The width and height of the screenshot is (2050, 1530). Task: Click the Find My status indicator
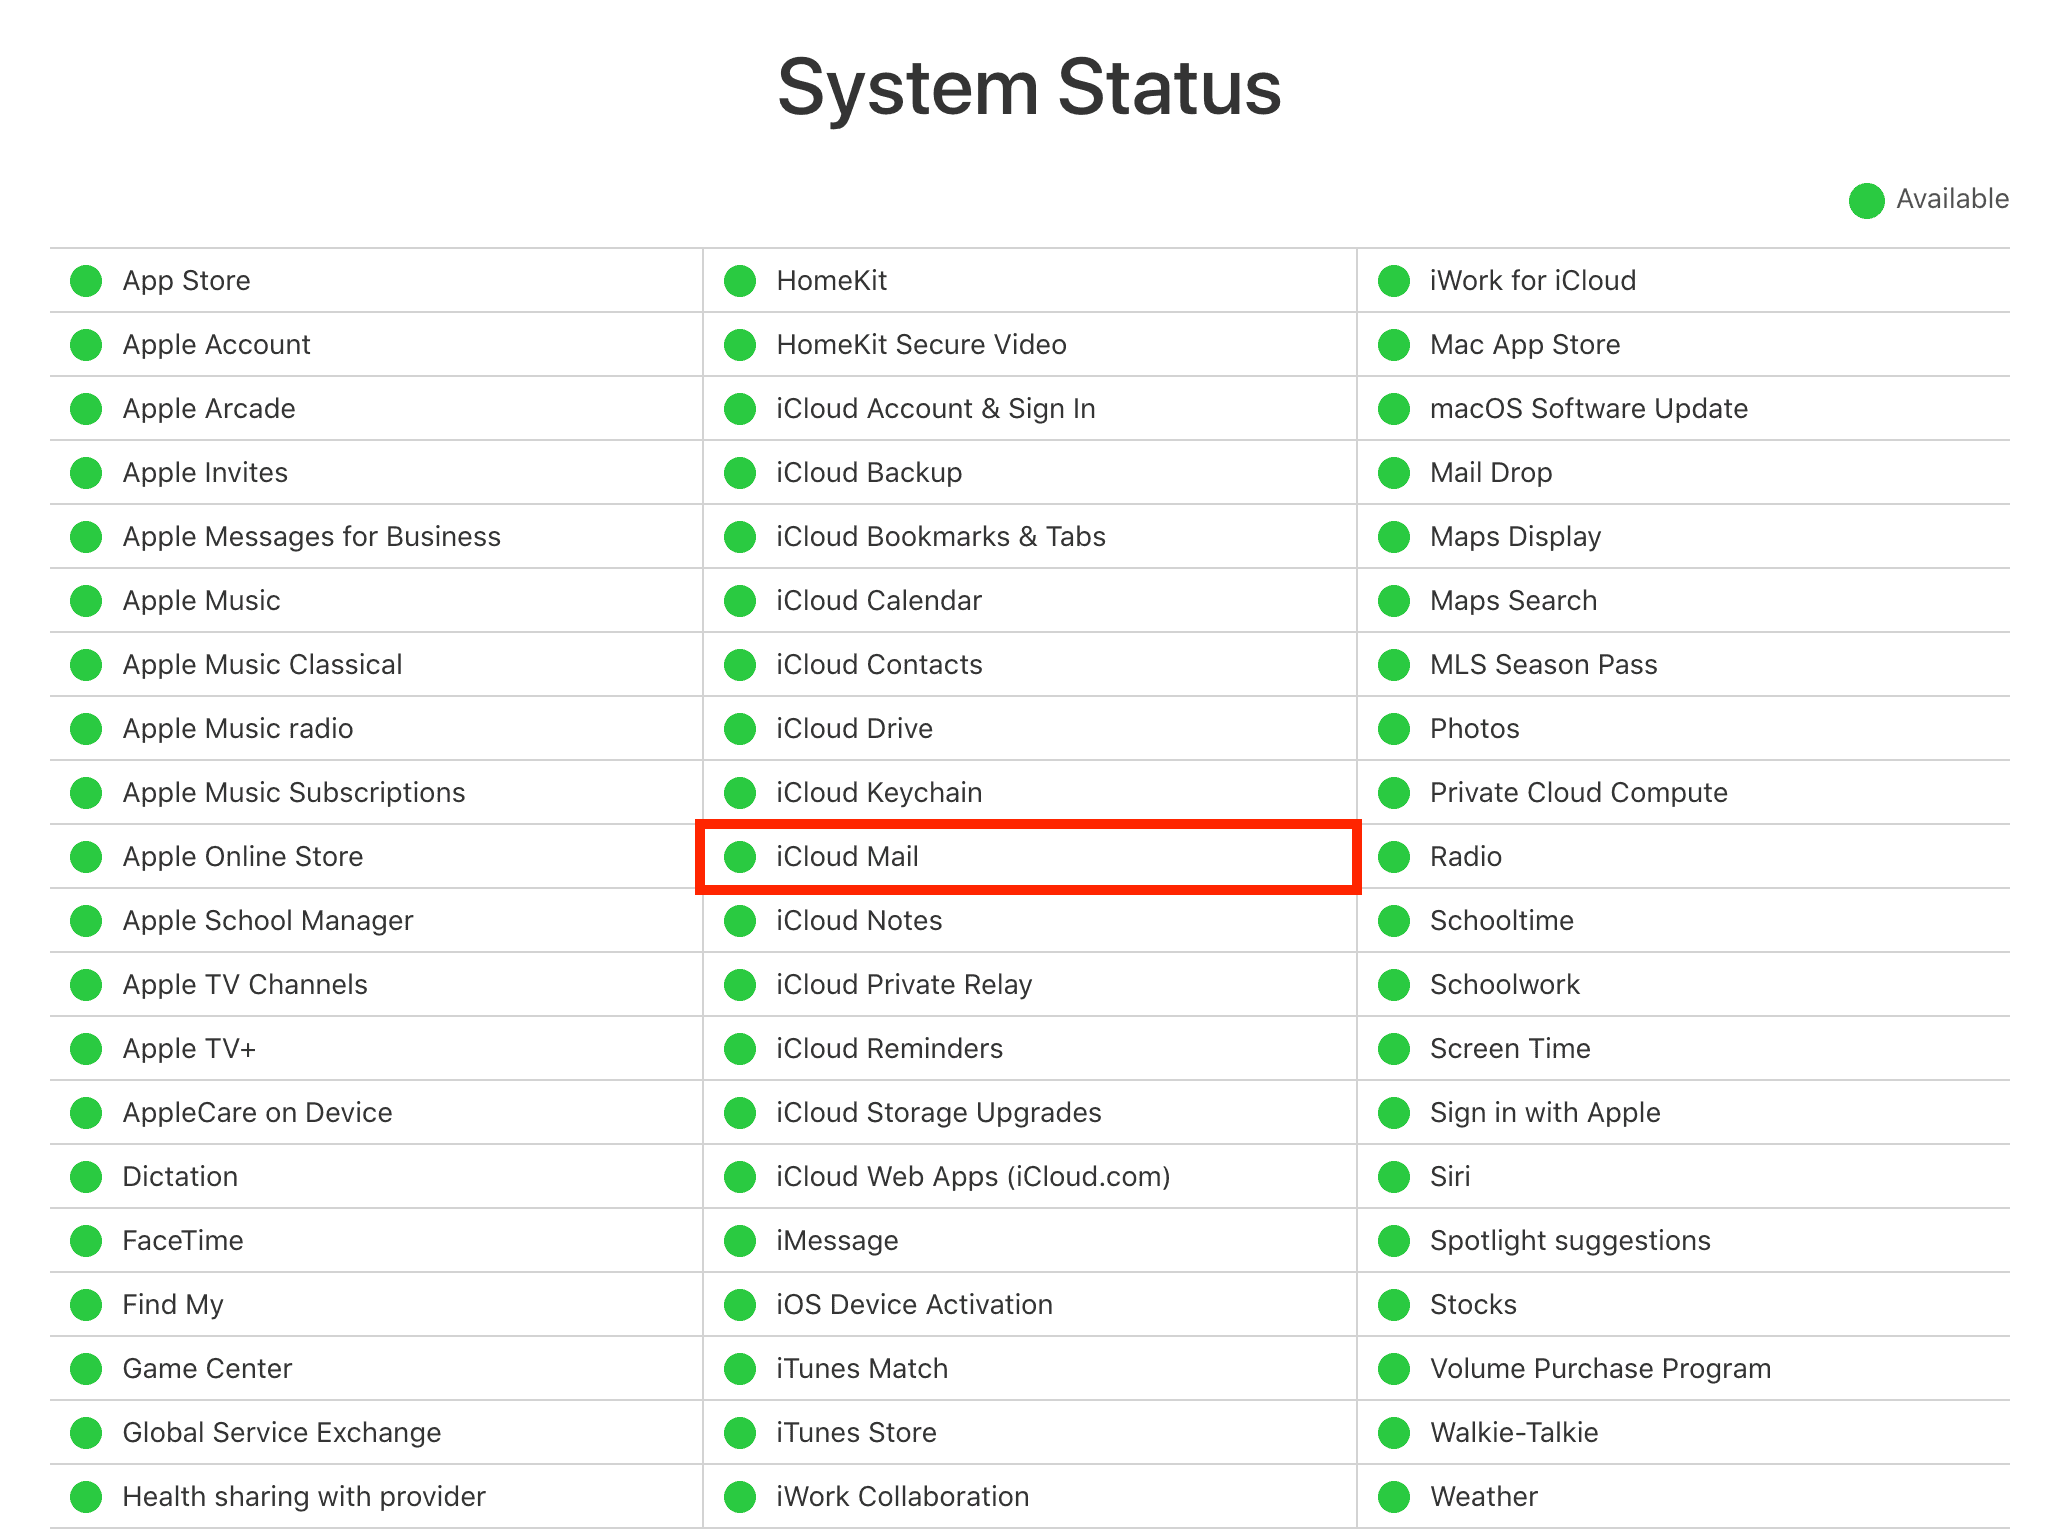(86, 1305)
